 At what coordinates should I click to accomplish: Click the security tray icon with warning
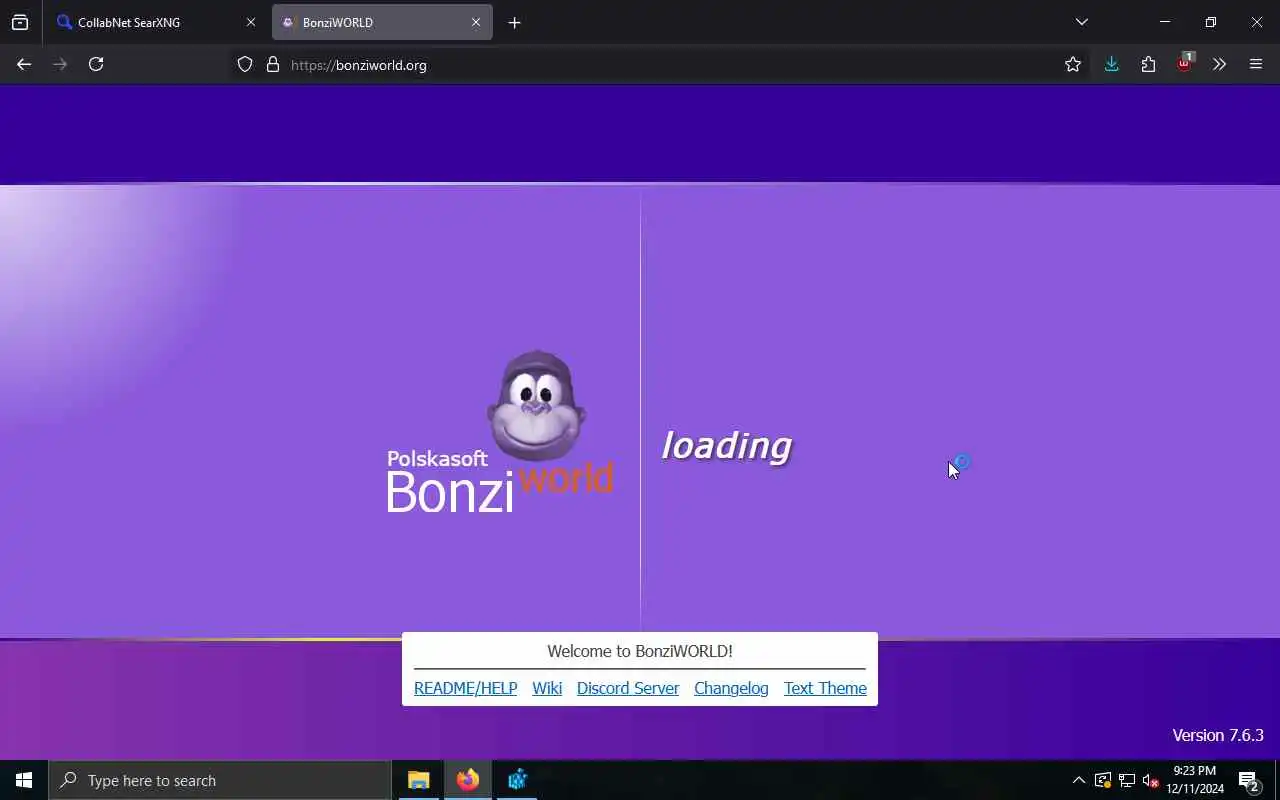[x=1103, y=780]
